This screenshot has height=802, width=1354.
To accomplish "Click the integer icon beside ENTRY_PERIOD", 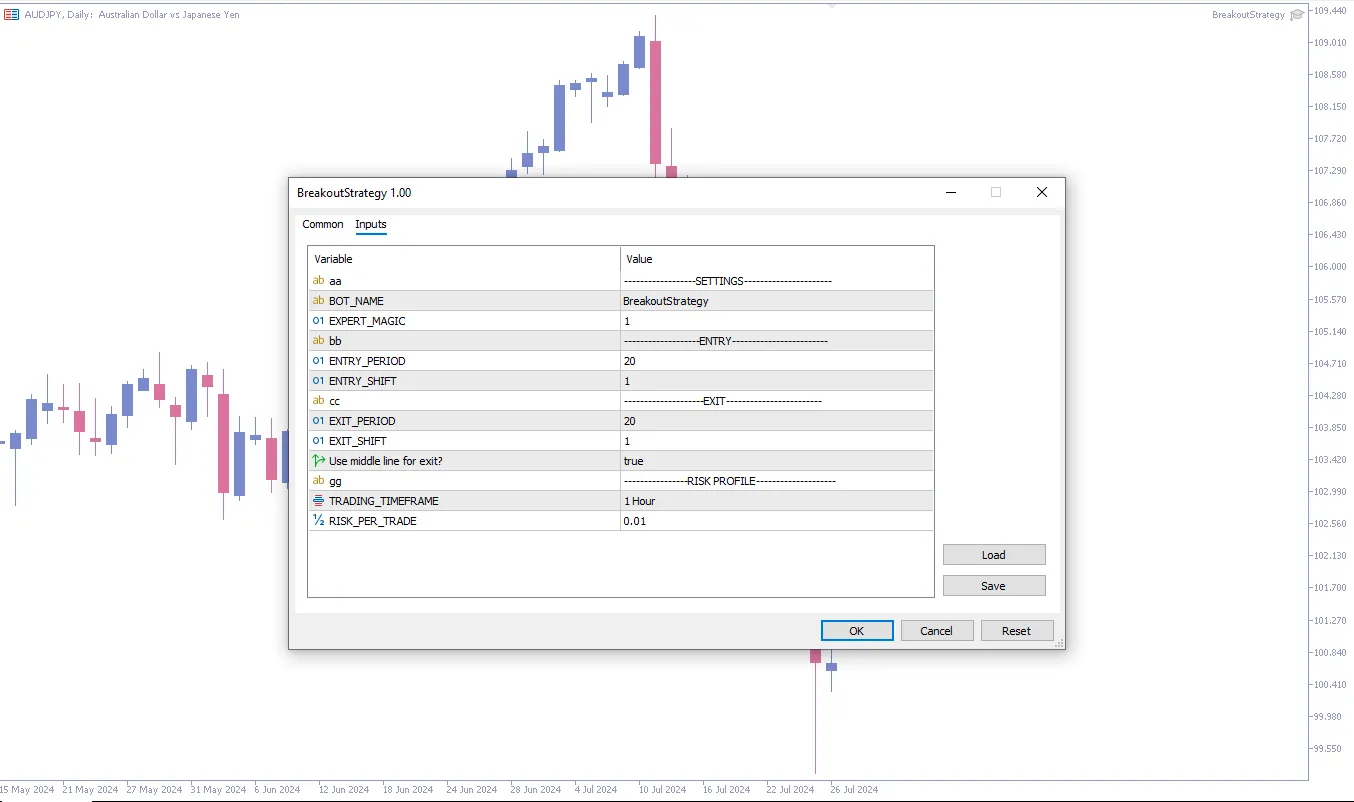I will [318, 361].
